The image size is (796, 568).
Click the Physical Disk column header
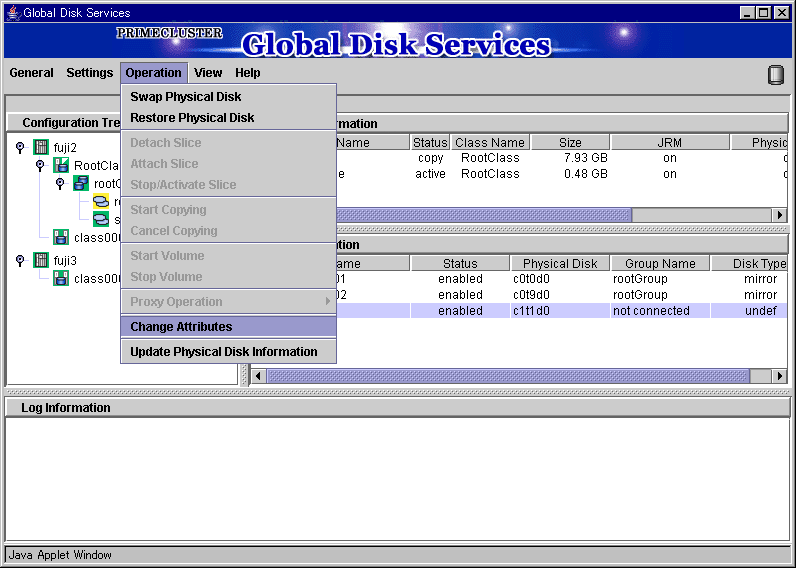[x=560, y=263]
